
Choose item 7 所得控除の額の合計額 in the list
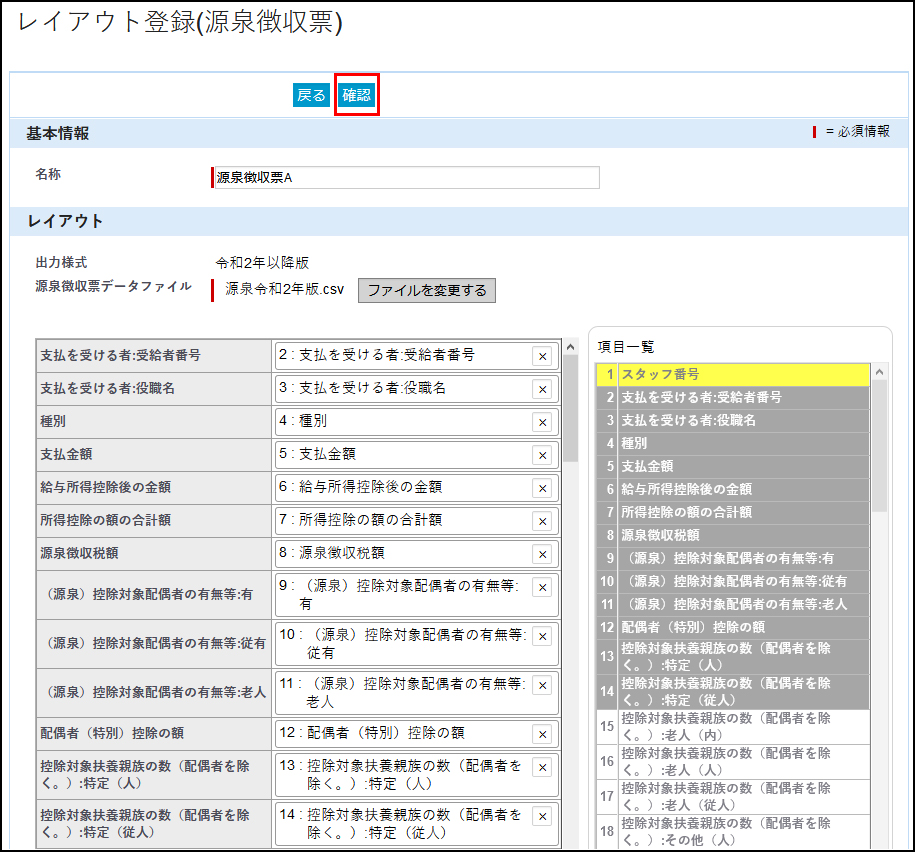click(733, 512)
